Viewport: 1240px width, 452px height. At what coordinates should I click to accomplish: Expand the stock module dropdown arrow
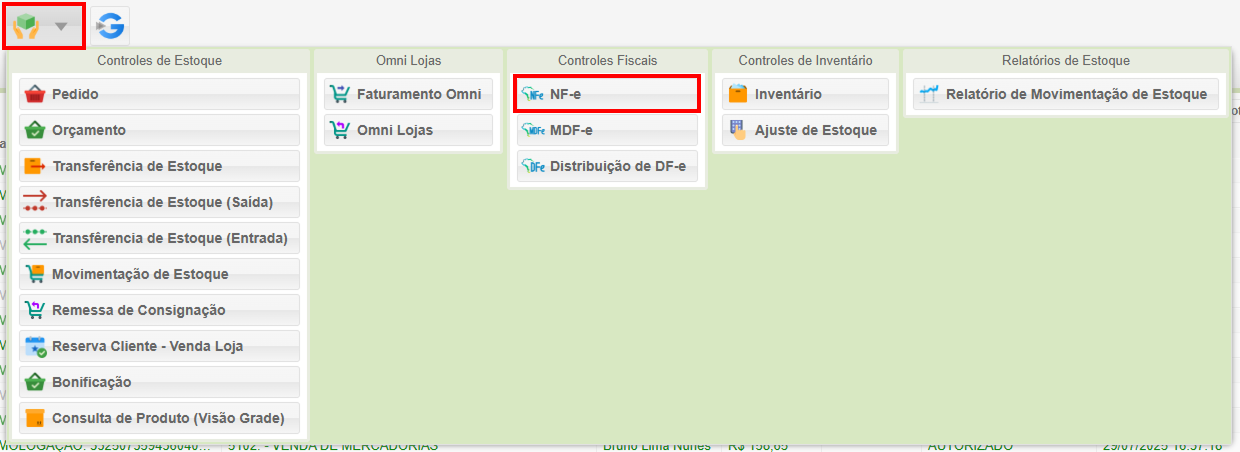coord(62,27)
